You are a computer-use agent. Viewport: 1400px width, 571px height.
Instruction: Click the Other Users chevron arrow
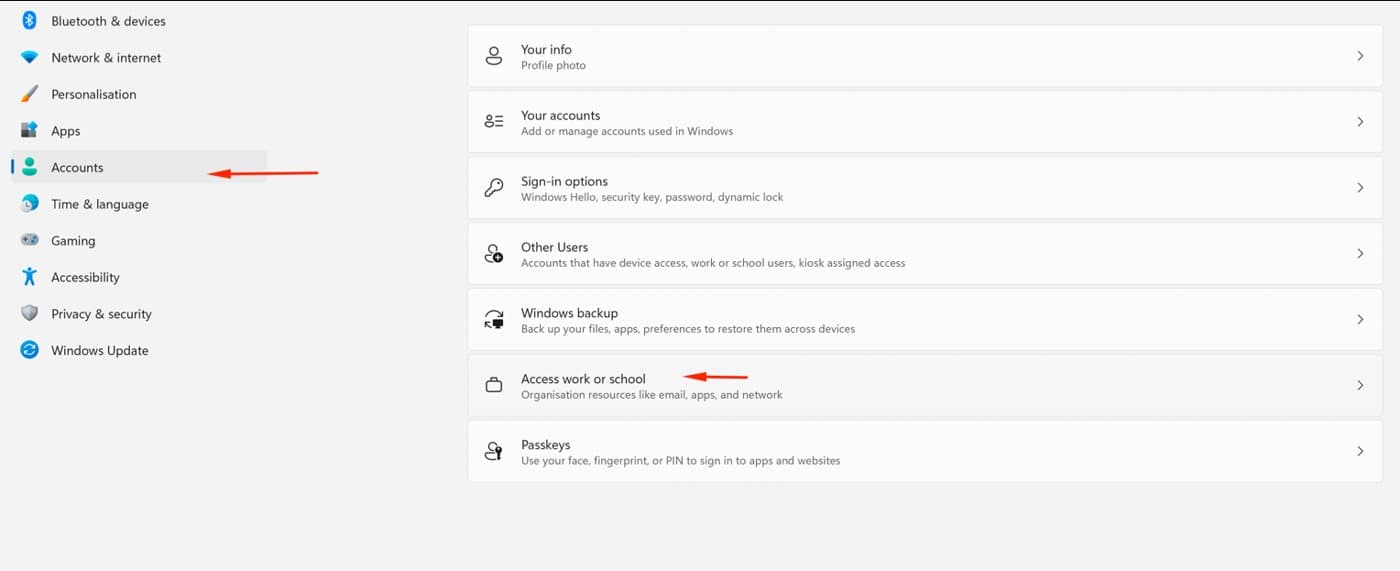[x=1360, y=254]
